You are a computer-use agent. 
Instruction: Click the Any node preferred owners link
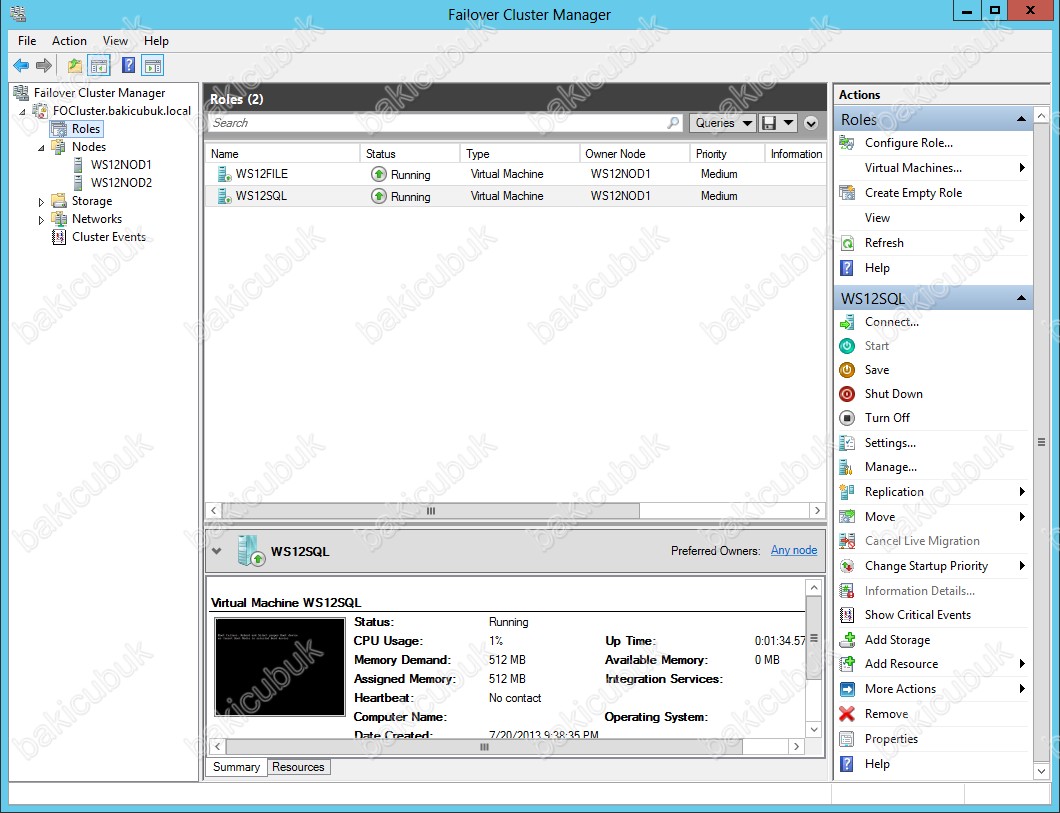(x=793, y=550)
